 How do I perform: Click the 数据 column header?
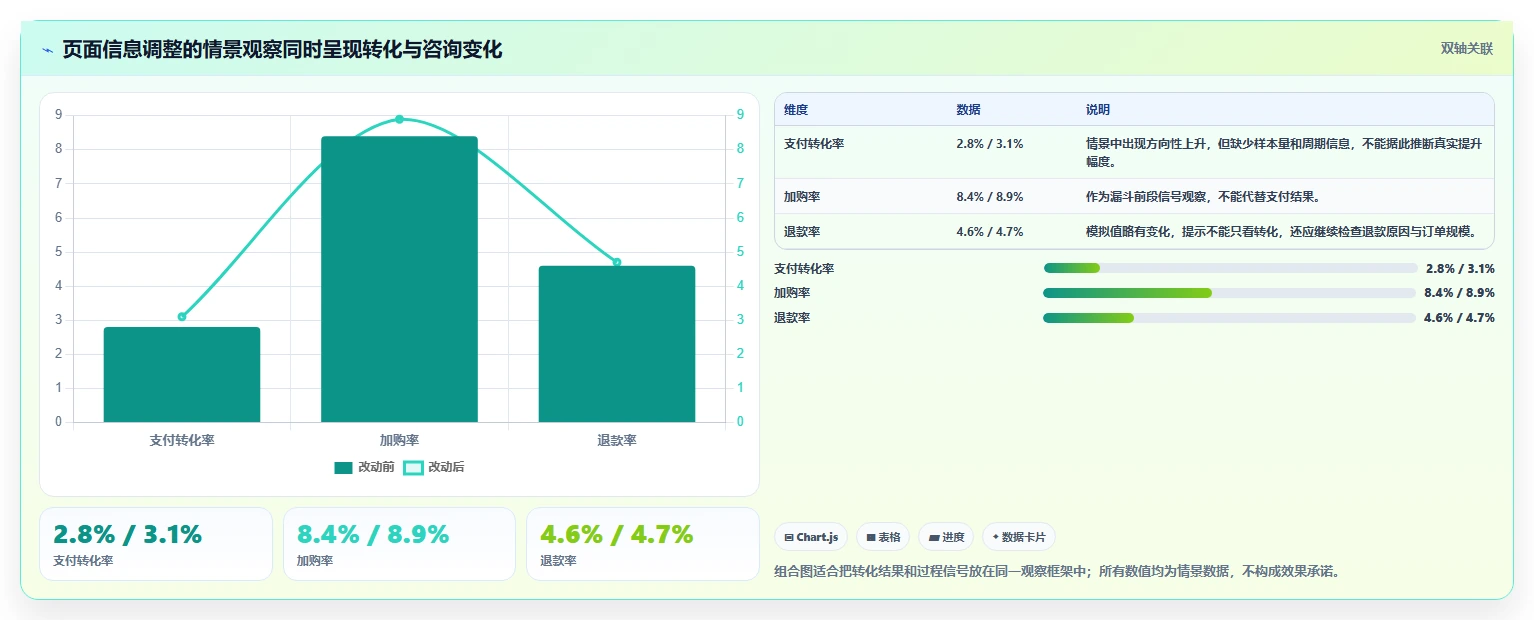[x=968, y=110]
